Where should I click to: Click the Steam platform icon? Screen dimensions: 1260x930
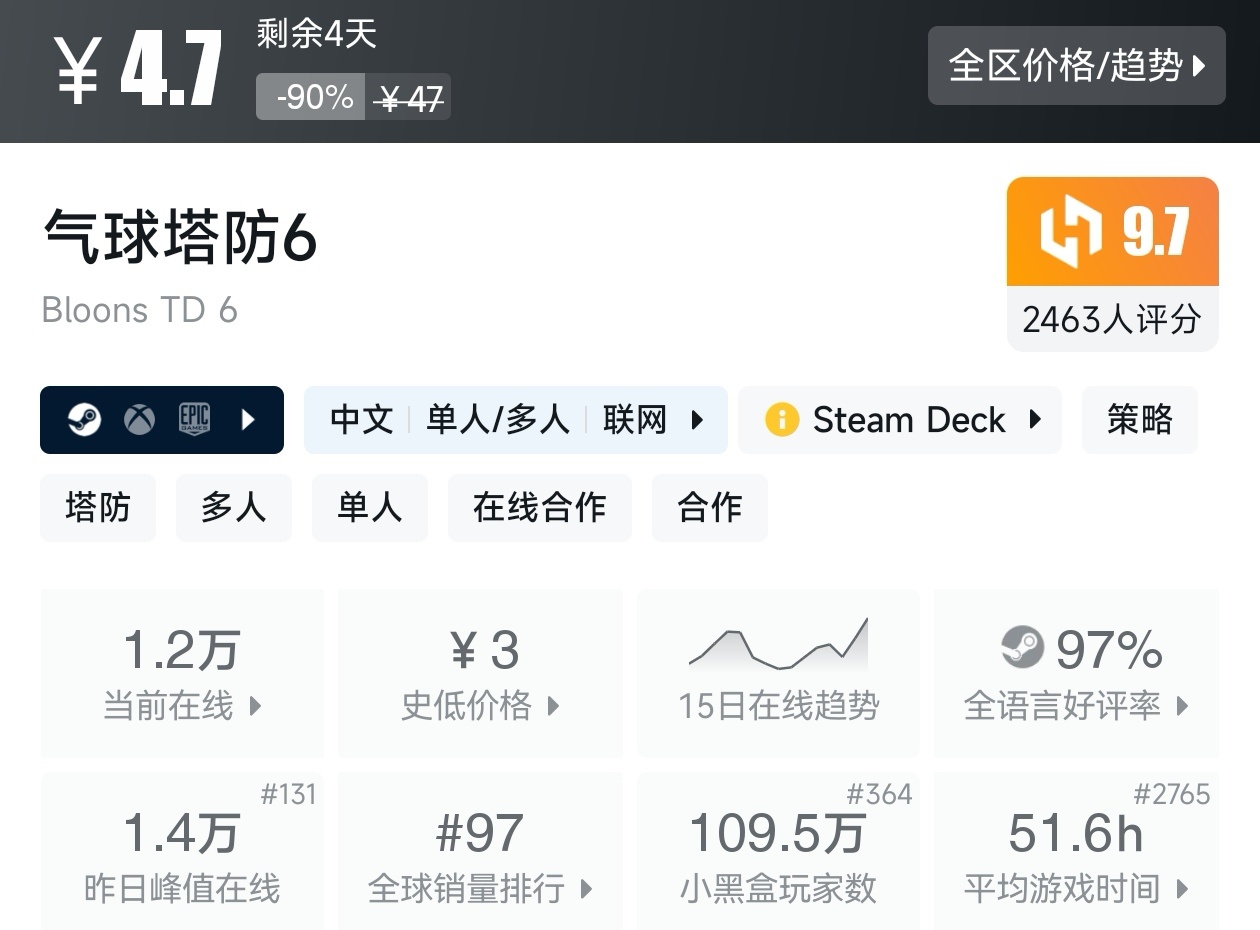coord(84,420)
